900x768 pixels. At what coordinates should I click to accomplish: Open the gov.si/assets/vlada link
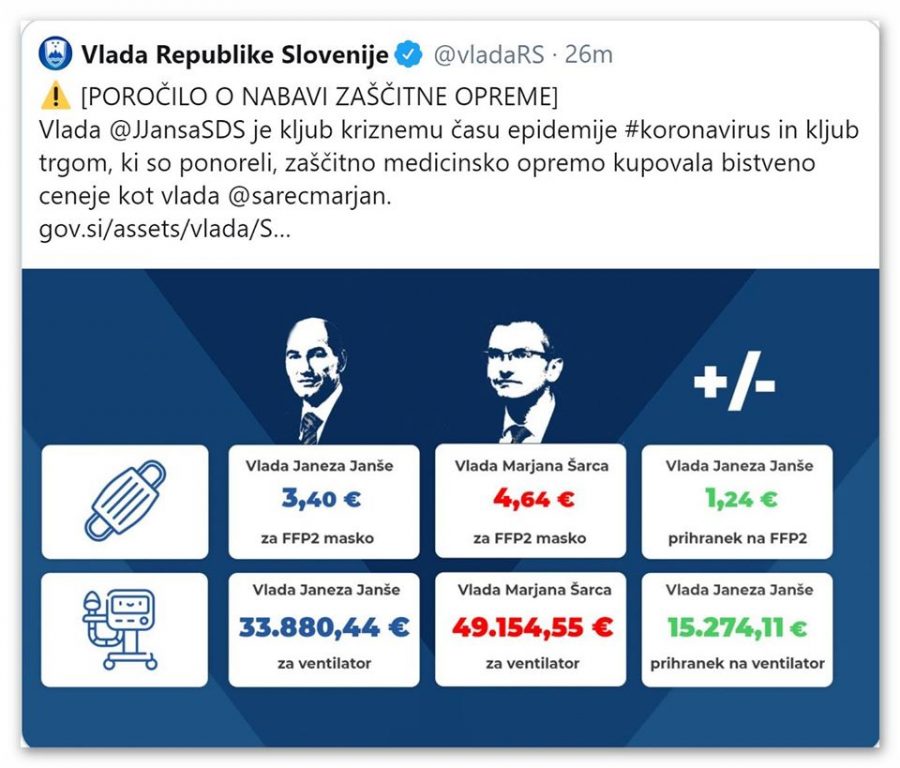[x=165, y=230]
